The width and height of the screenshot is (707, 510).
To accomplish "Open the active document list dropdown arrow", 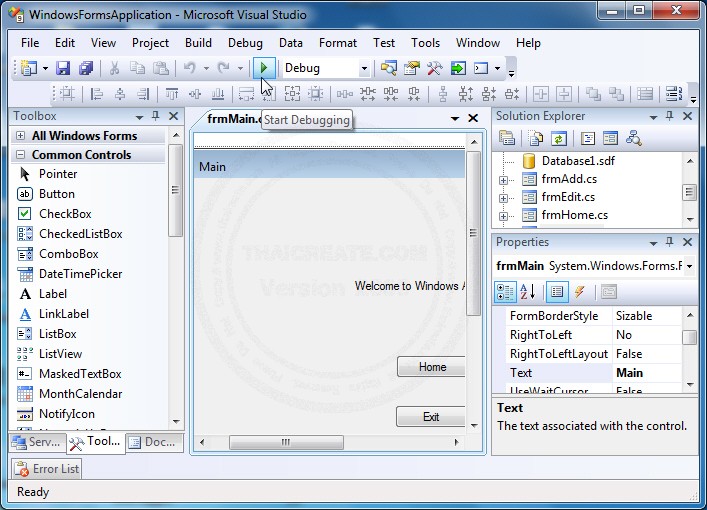I will (x=455, y=118).
